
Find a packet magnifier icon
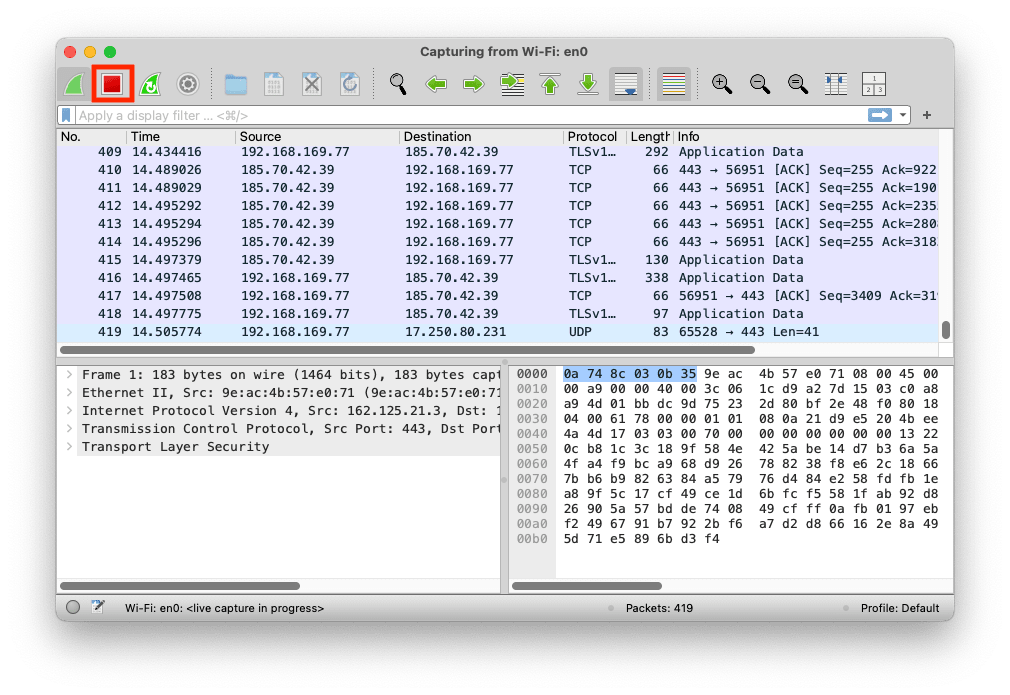(x=398, y=84)
